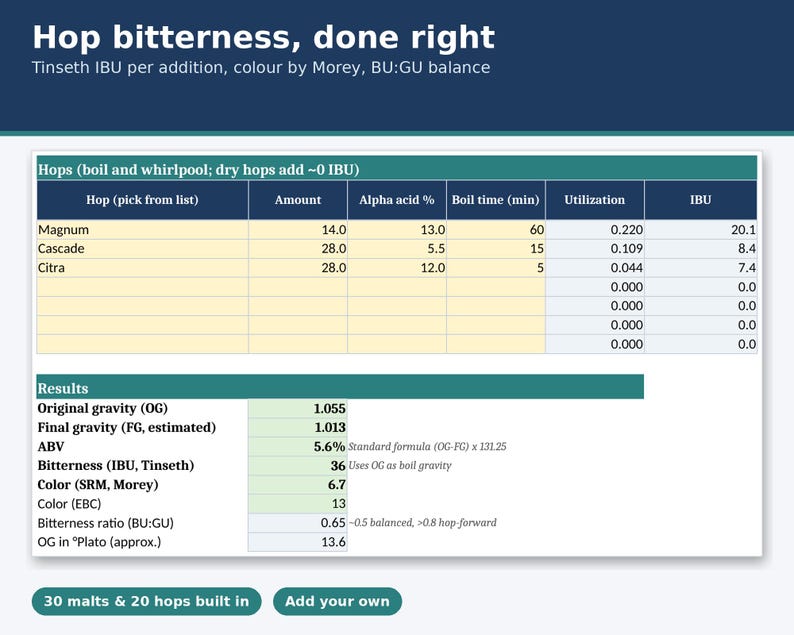Click the 'Hop (pick from list)' column header
The height and width of the screenshot is (635, 794).
(x=143, y=200)
